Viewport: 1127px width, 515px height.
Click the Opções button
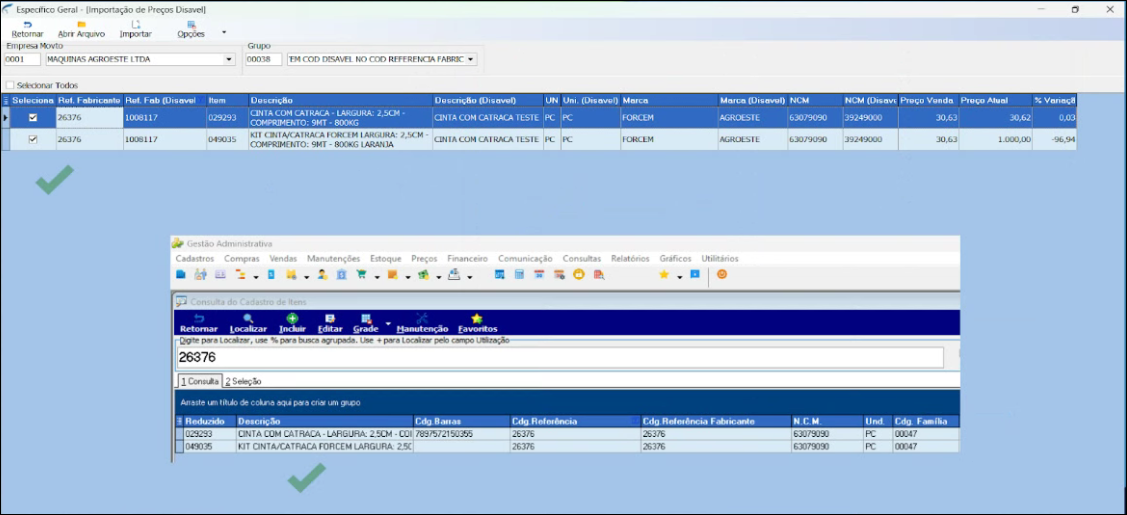click(191, 29)
